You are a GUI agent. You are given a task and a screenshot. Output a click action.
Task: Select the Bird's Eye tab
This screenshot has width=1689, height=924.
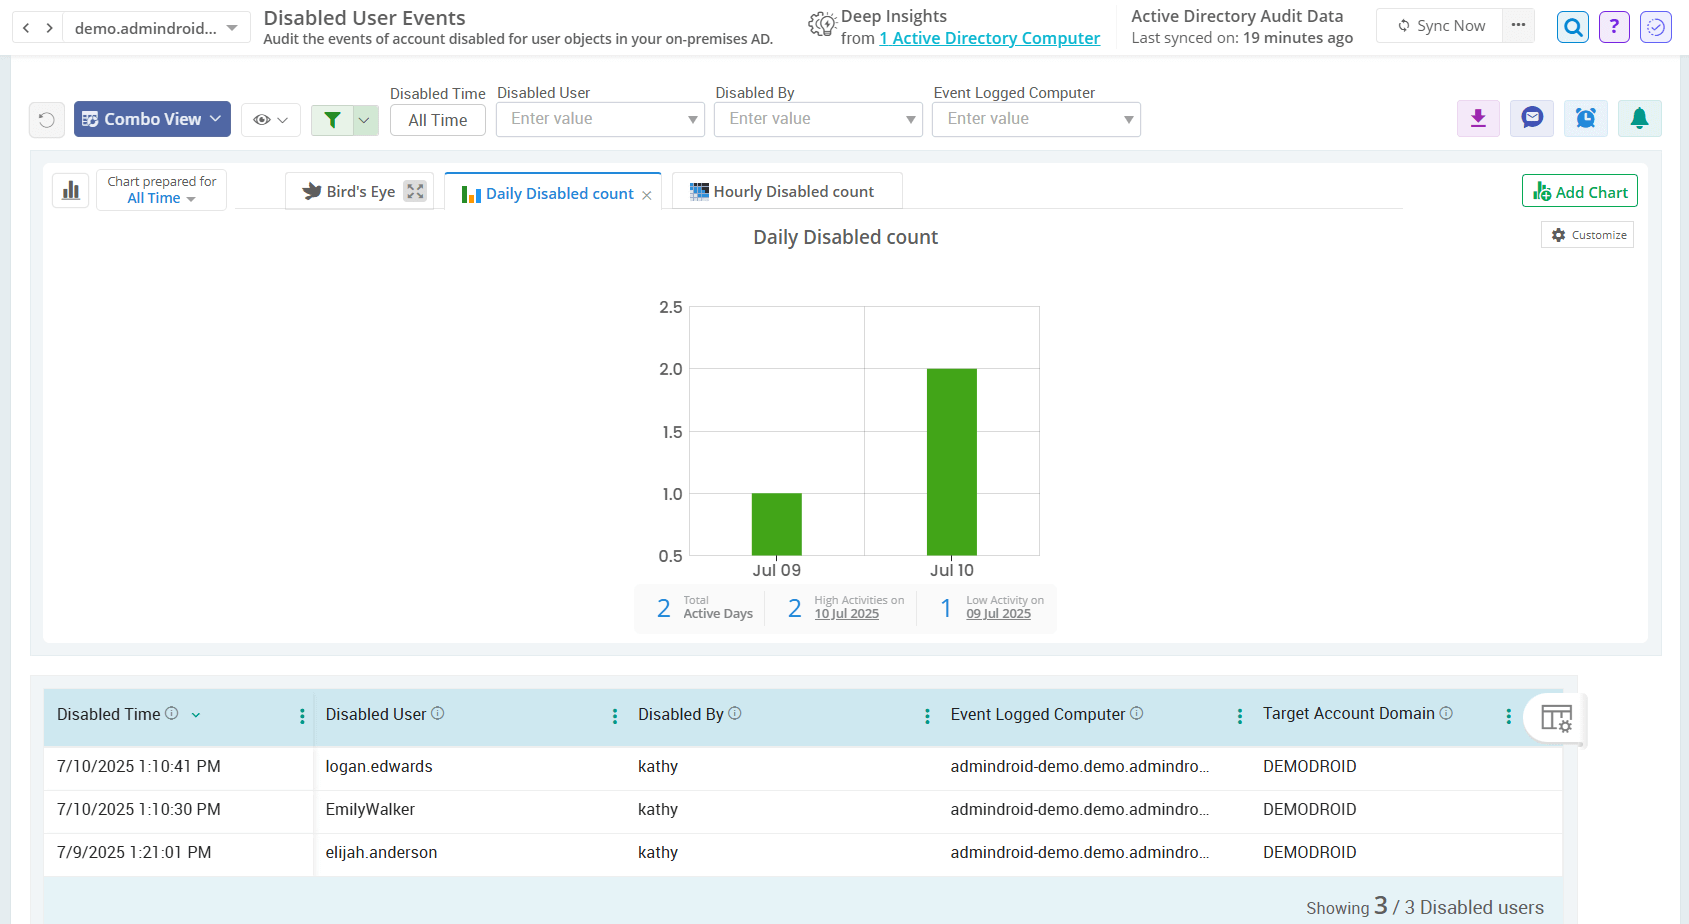350,192
